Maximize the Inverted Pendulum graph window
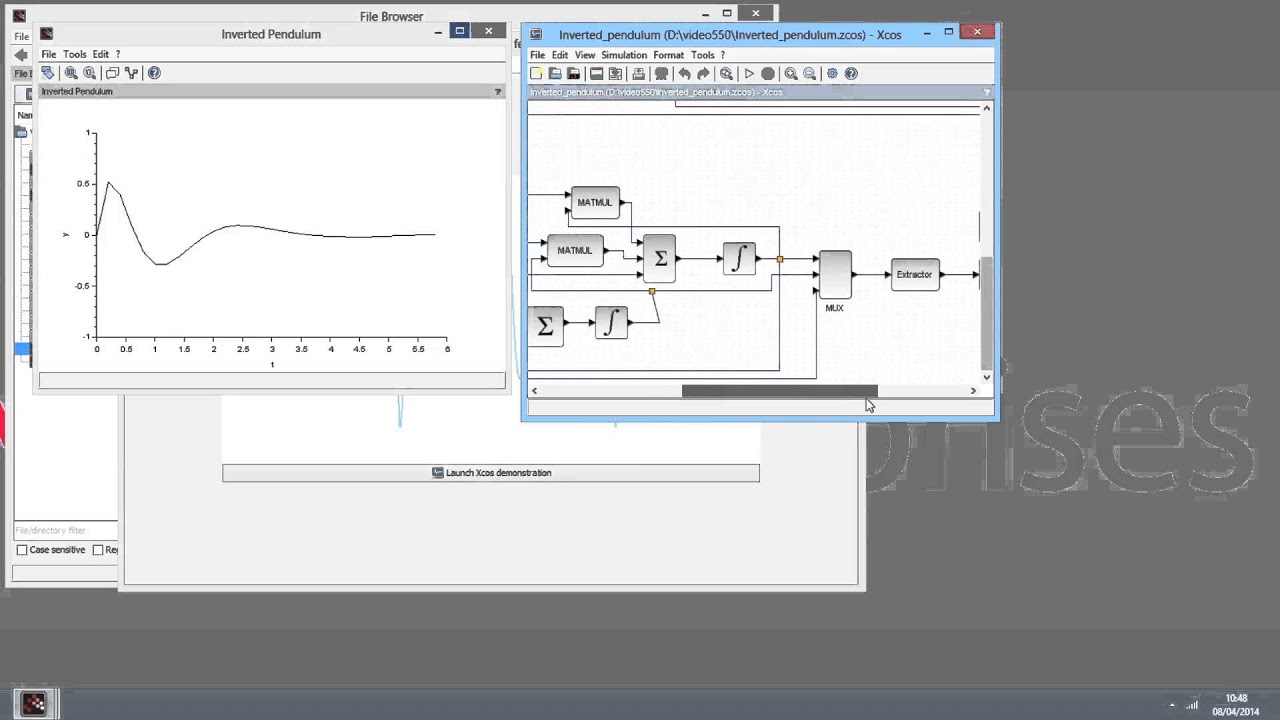Viewport: 1280px width, 720px height. [460, 31]
